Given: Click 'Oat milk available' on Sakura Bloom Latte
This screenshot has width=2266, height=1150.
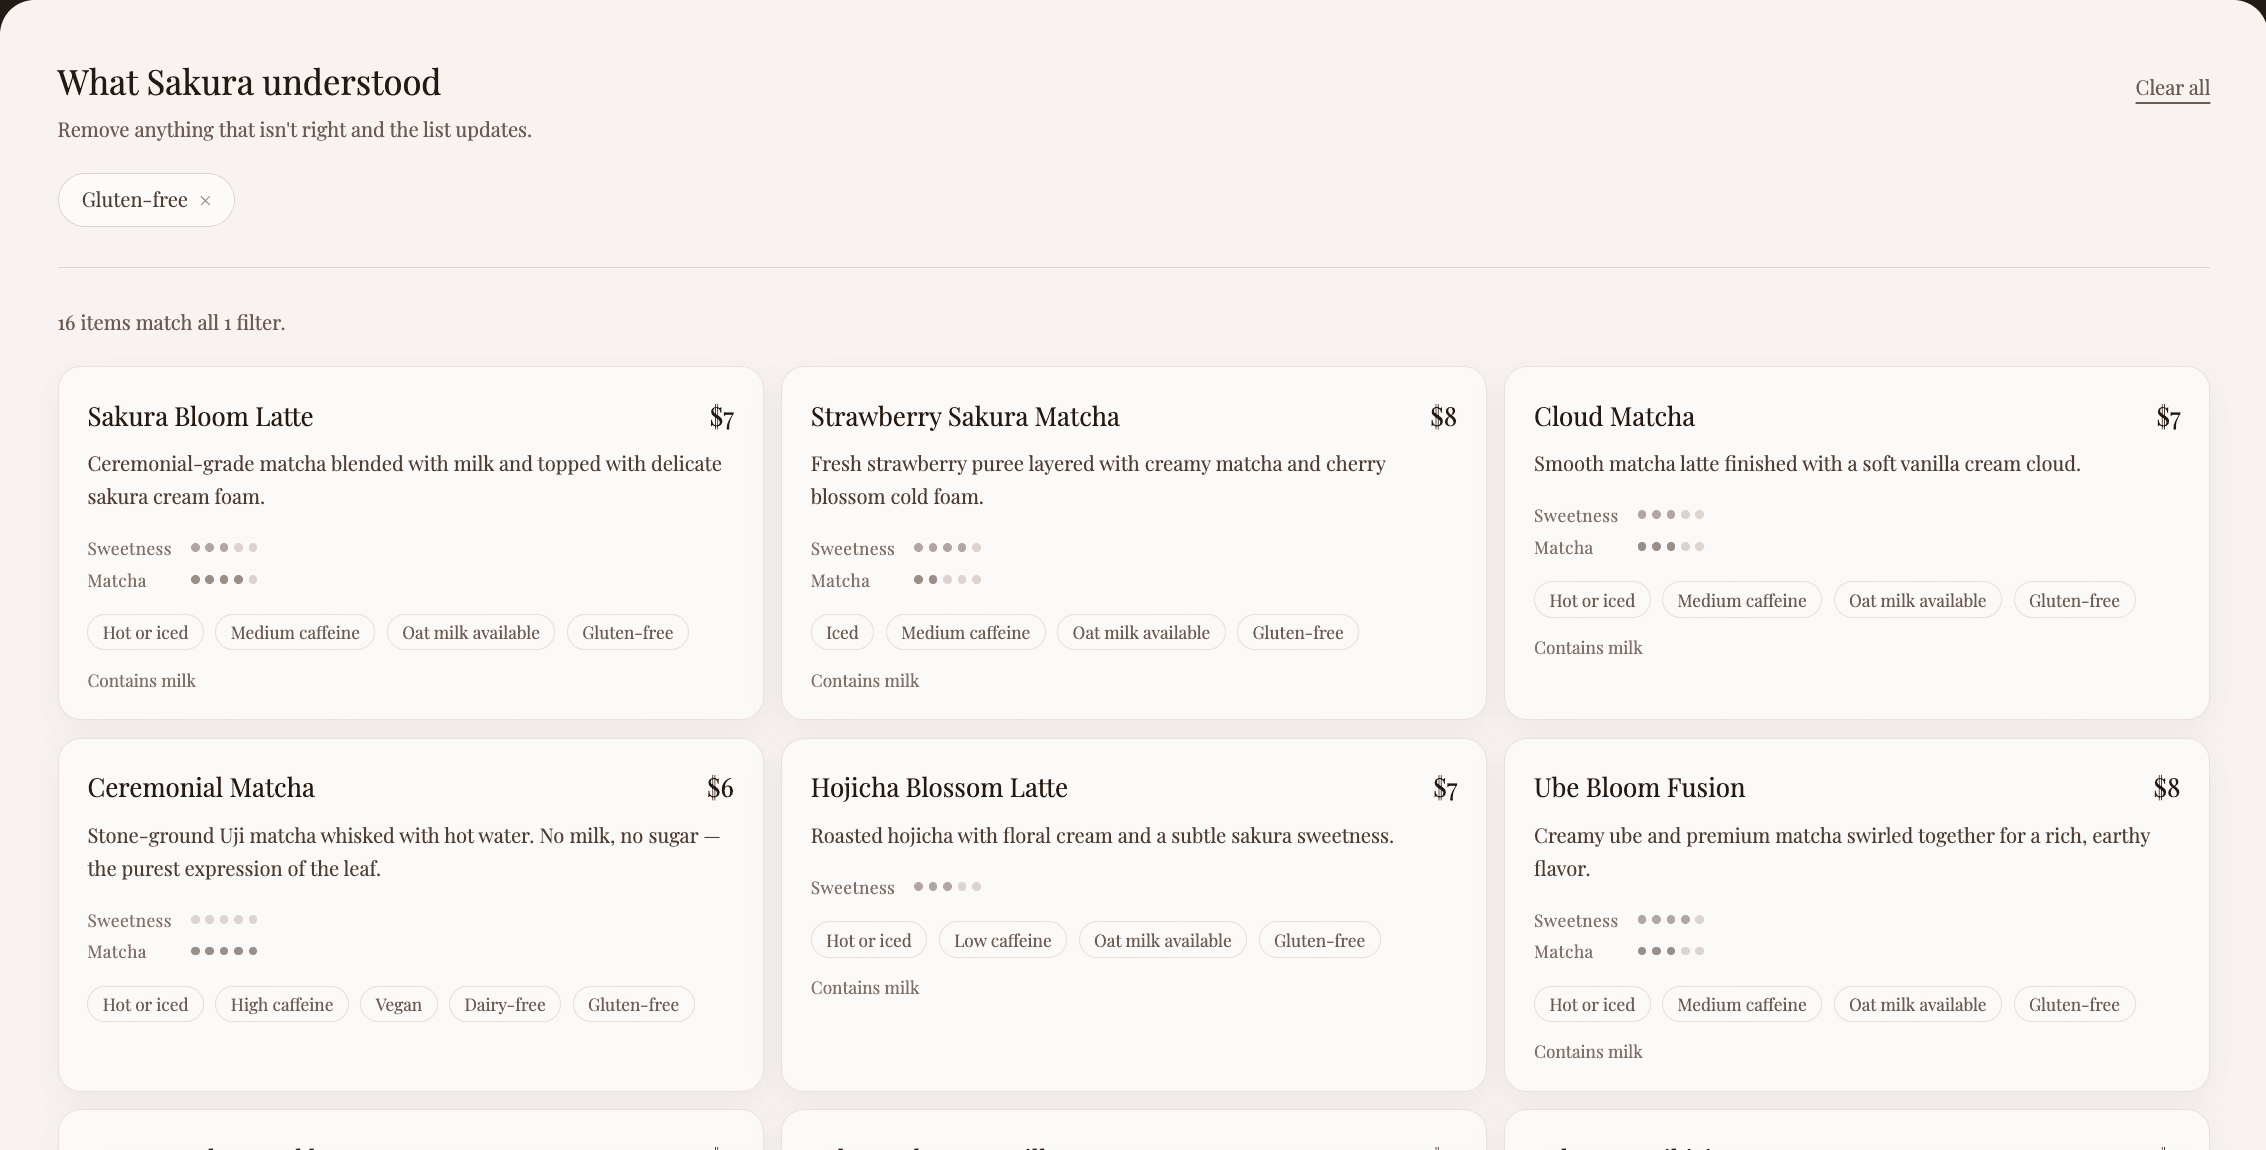Looking at the screenshot, I should 471,633.
